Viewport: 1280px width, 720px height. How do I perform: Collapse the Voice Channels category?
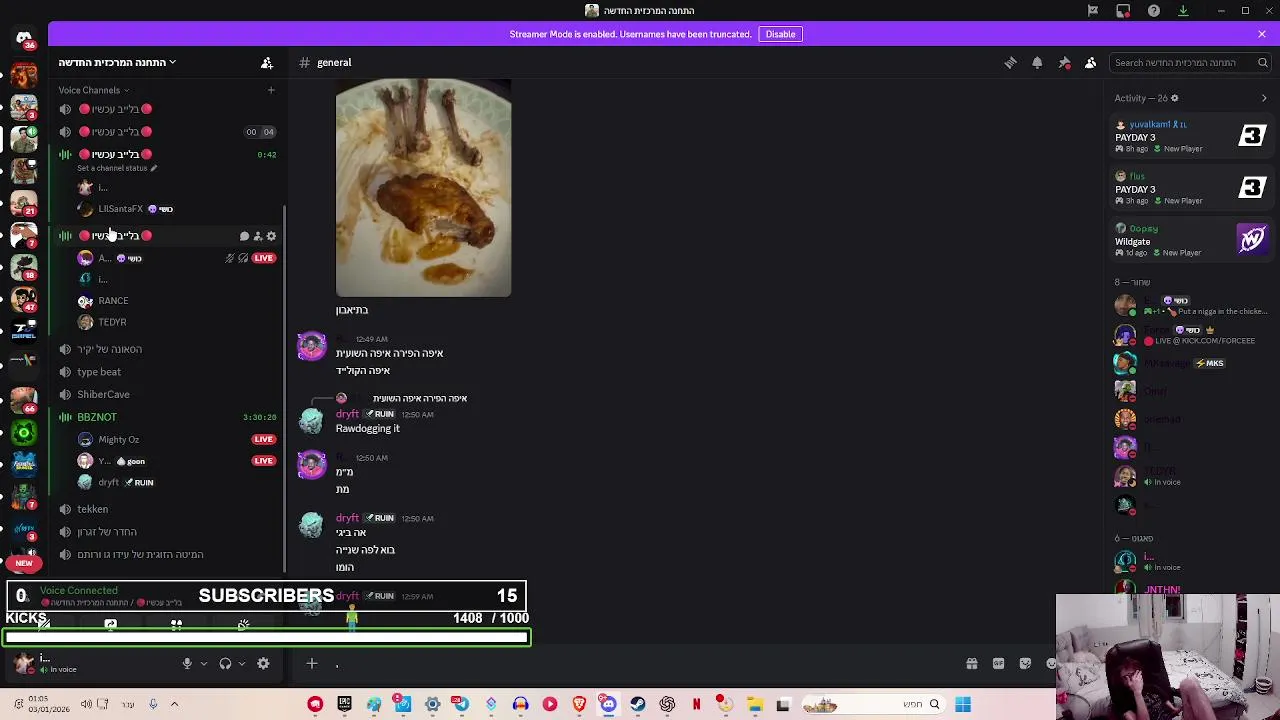pyautogui.click(x=93, y=90)
